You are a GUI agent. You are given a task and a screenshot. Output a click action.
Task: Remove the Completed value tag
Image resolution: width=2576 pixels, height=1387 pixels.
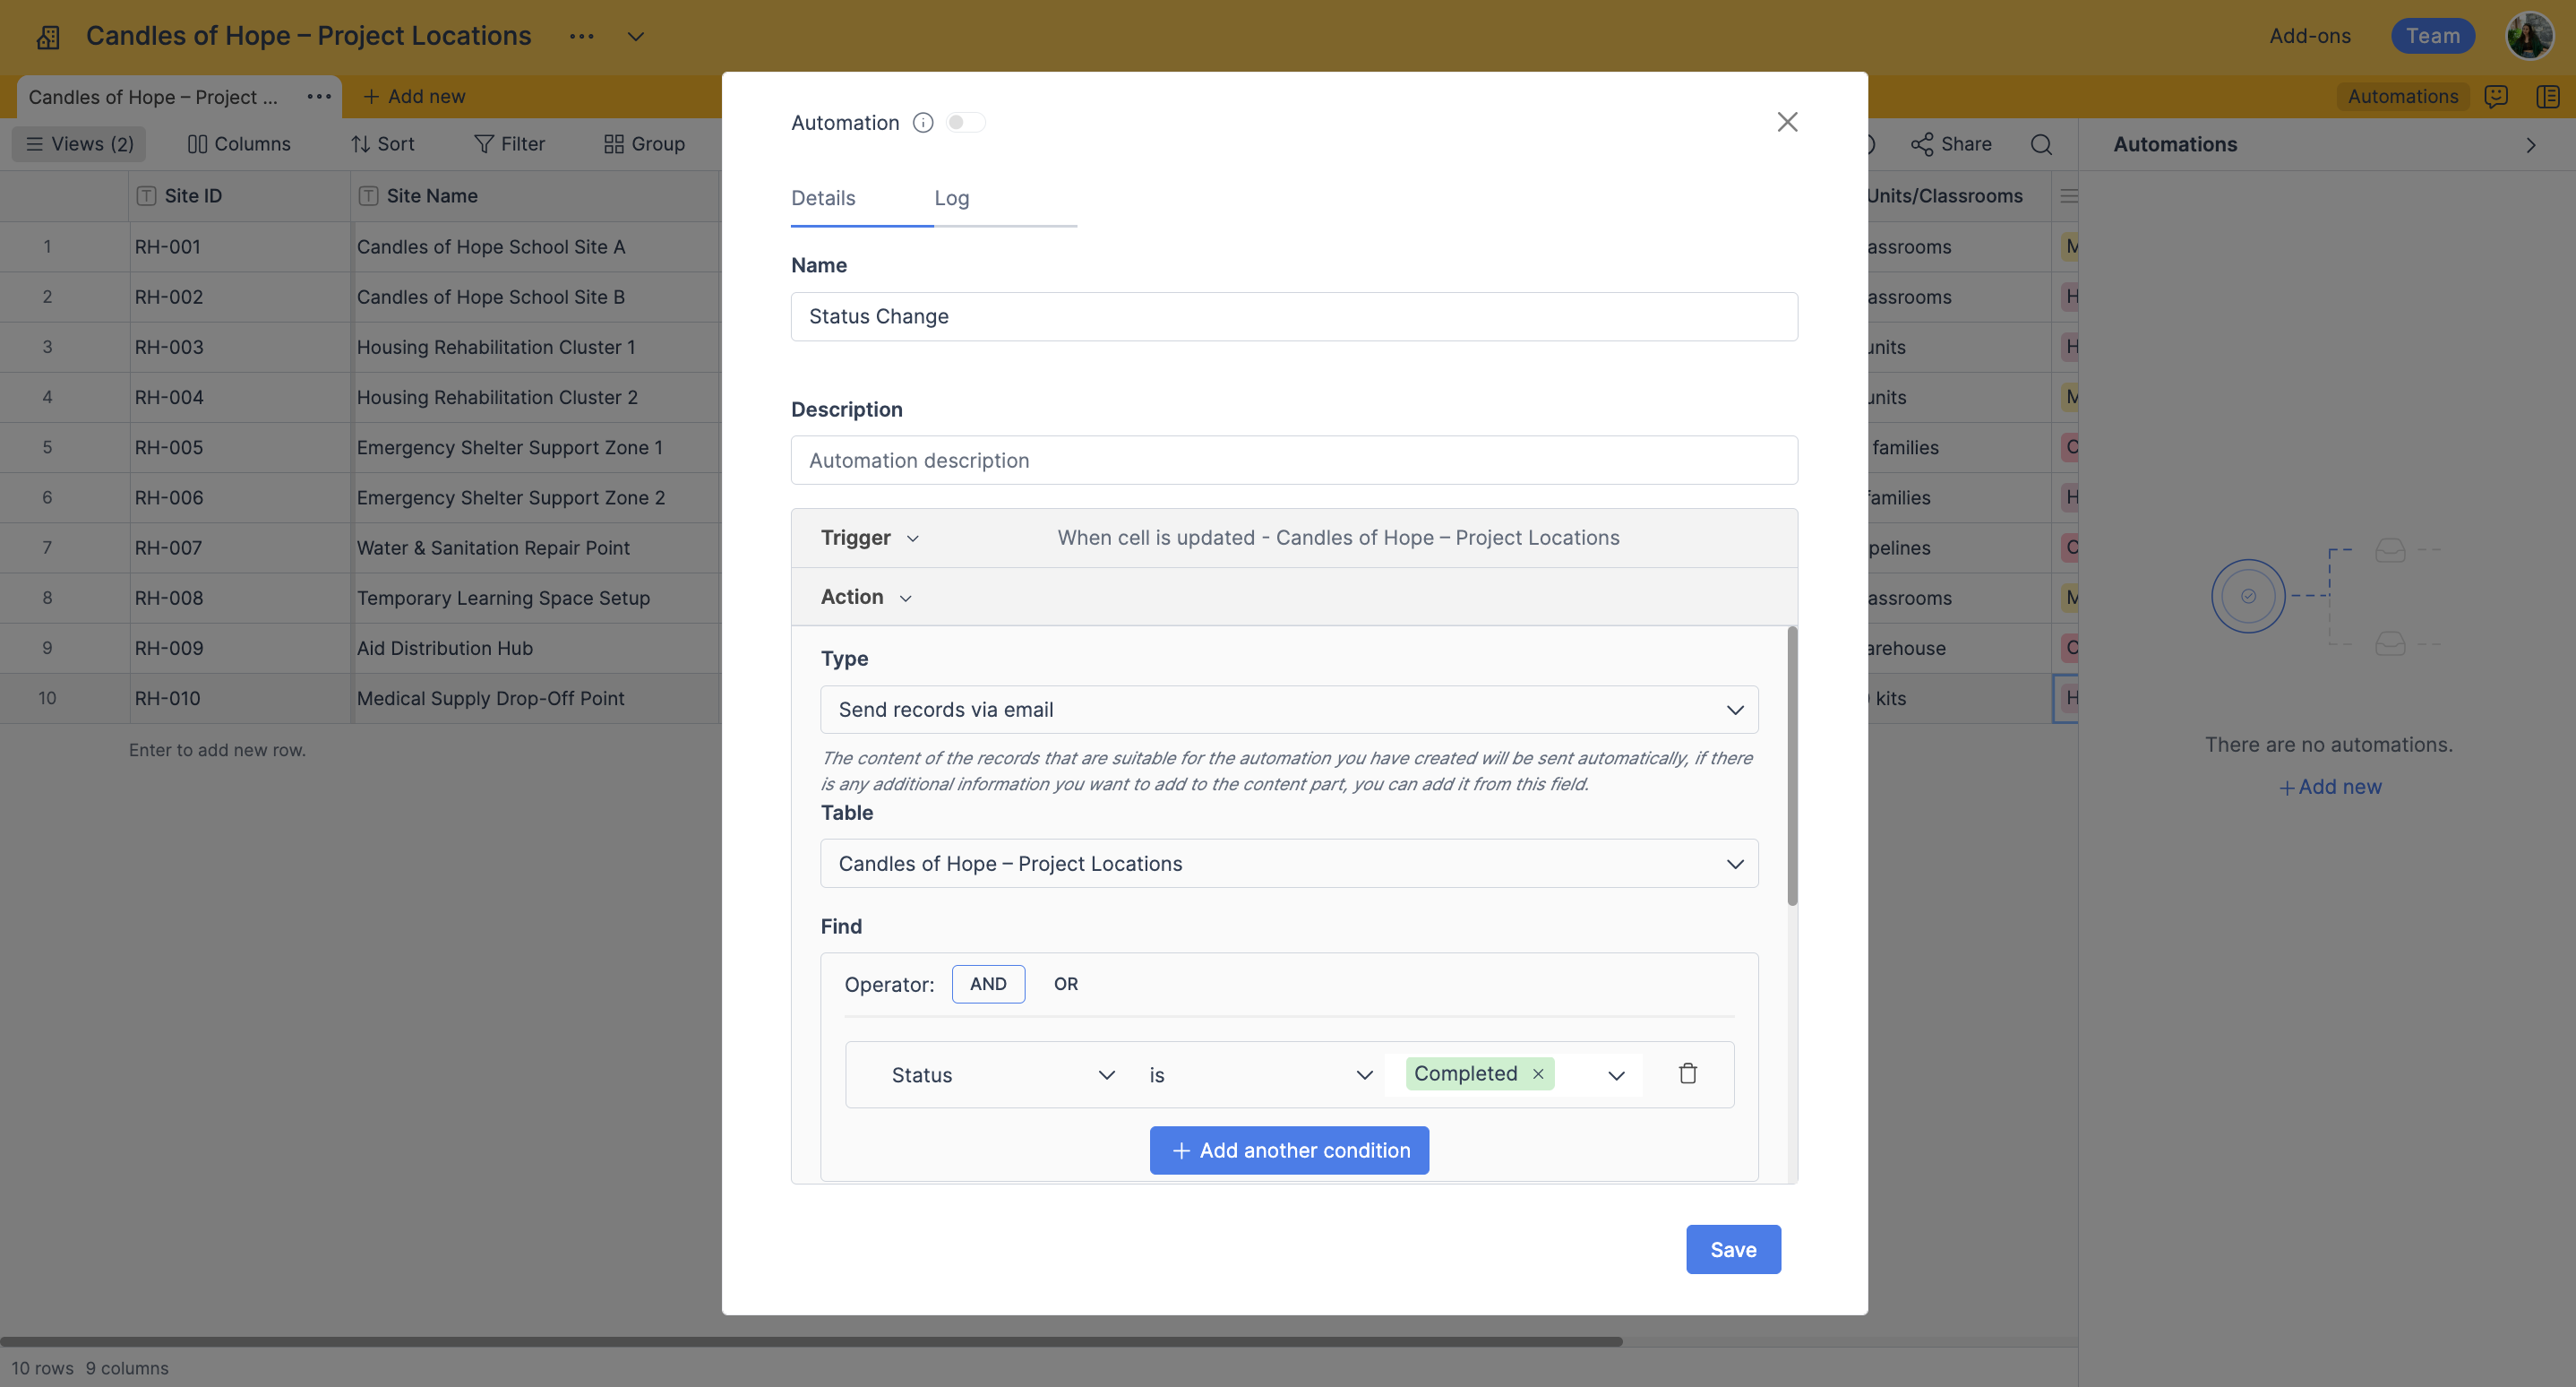click(1537, 1073)
